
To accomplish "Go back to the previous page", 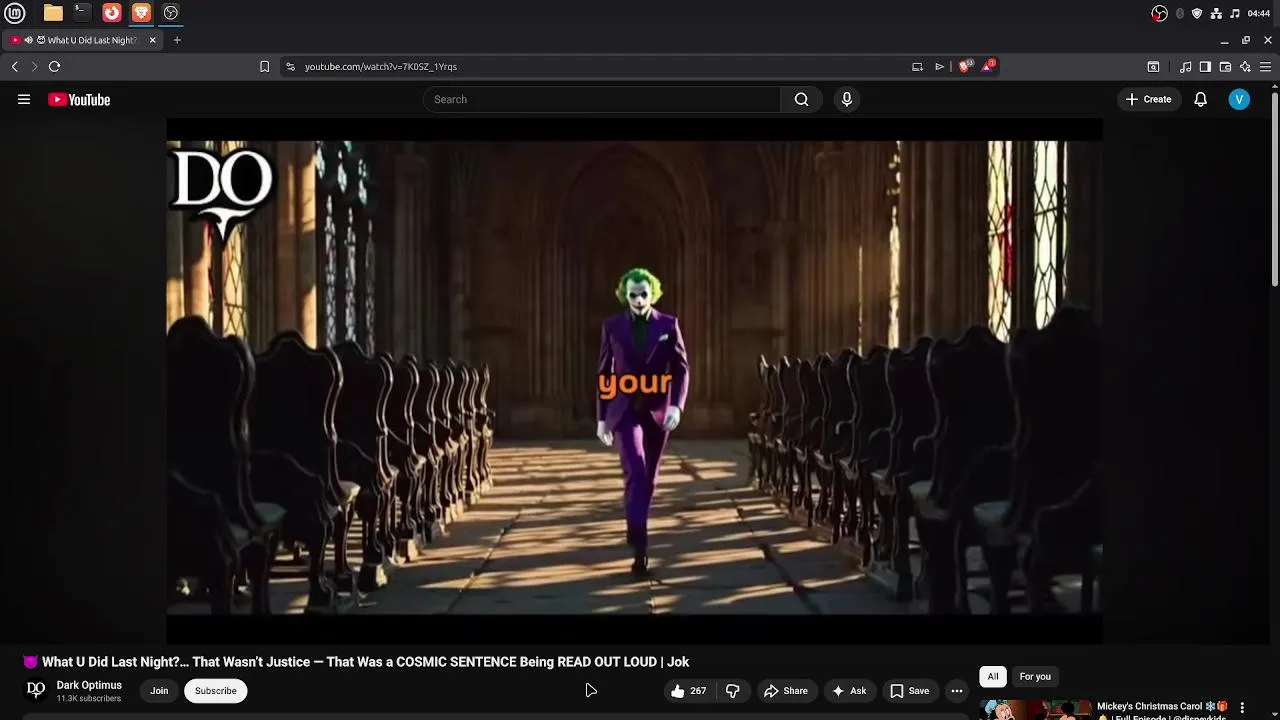I will tap(15, 67).
